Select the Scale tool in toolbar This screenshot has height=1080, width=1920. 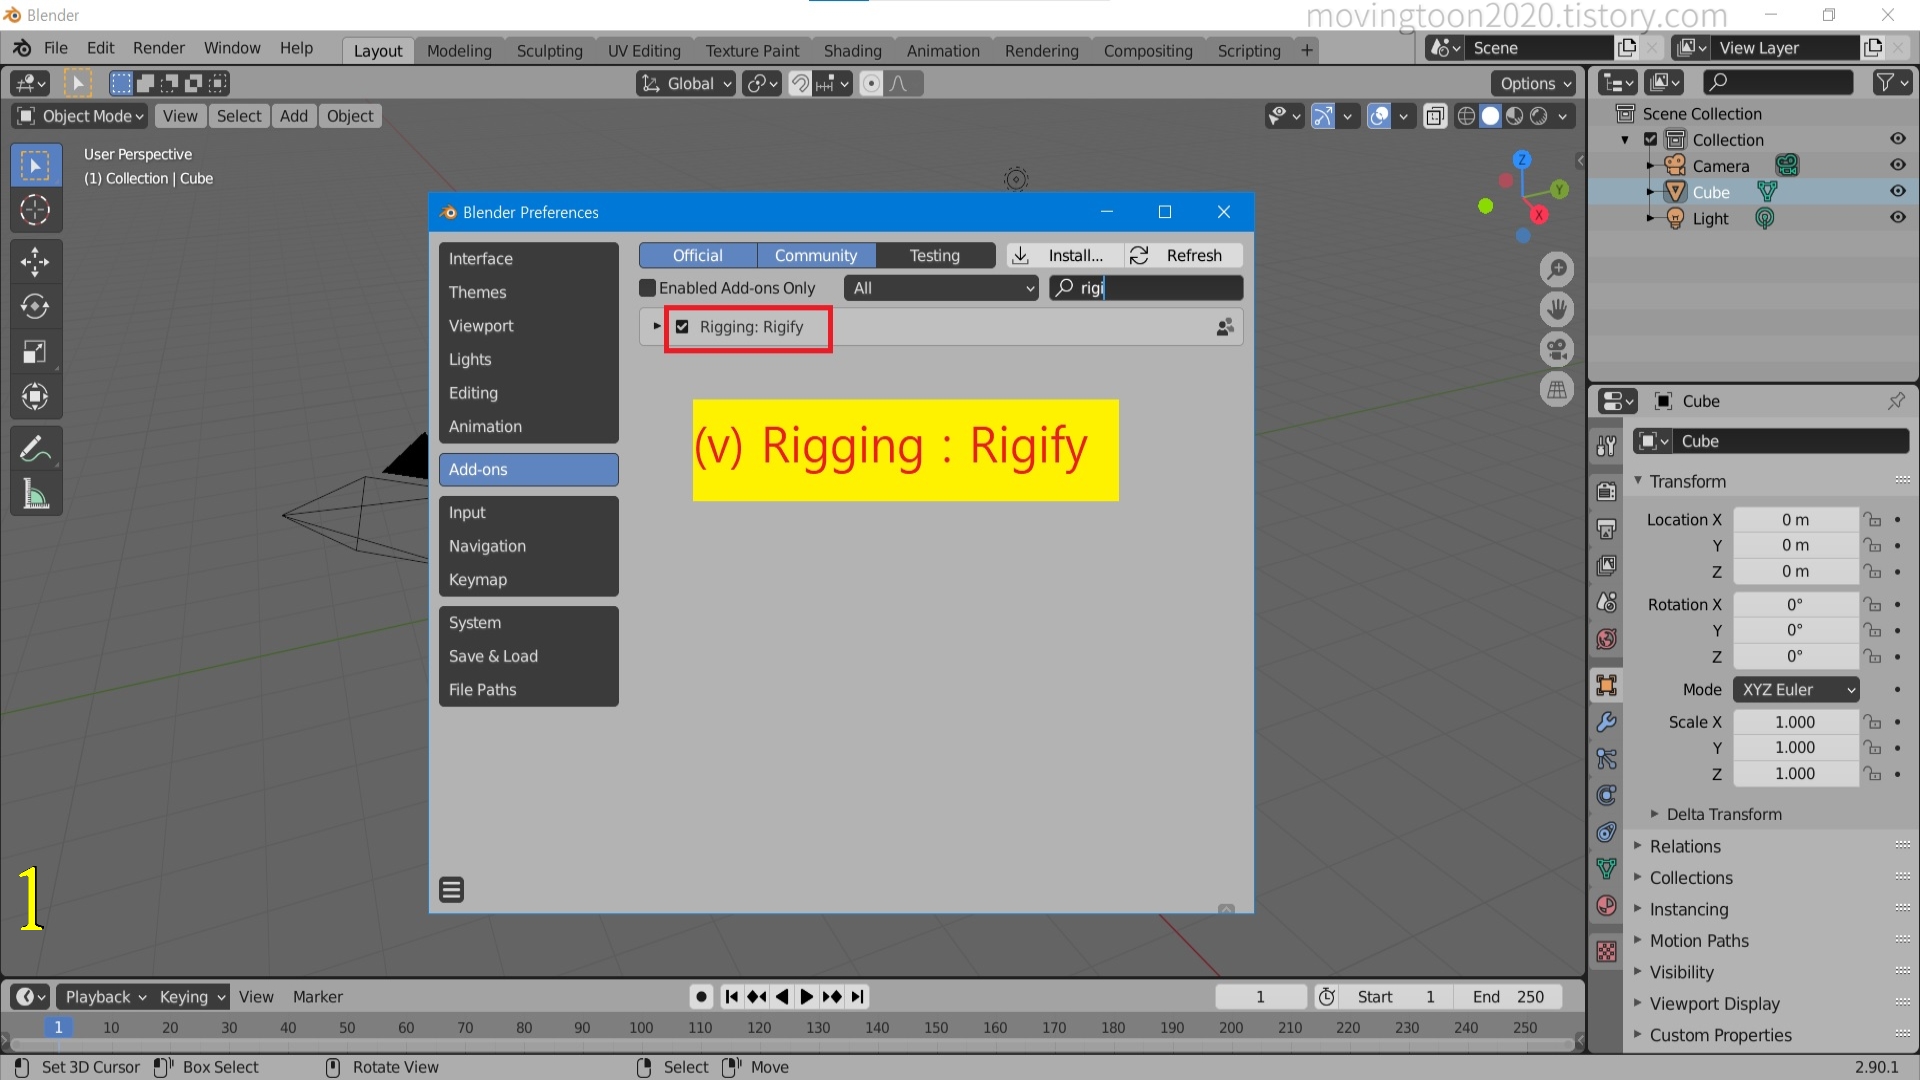click(35, 352)
